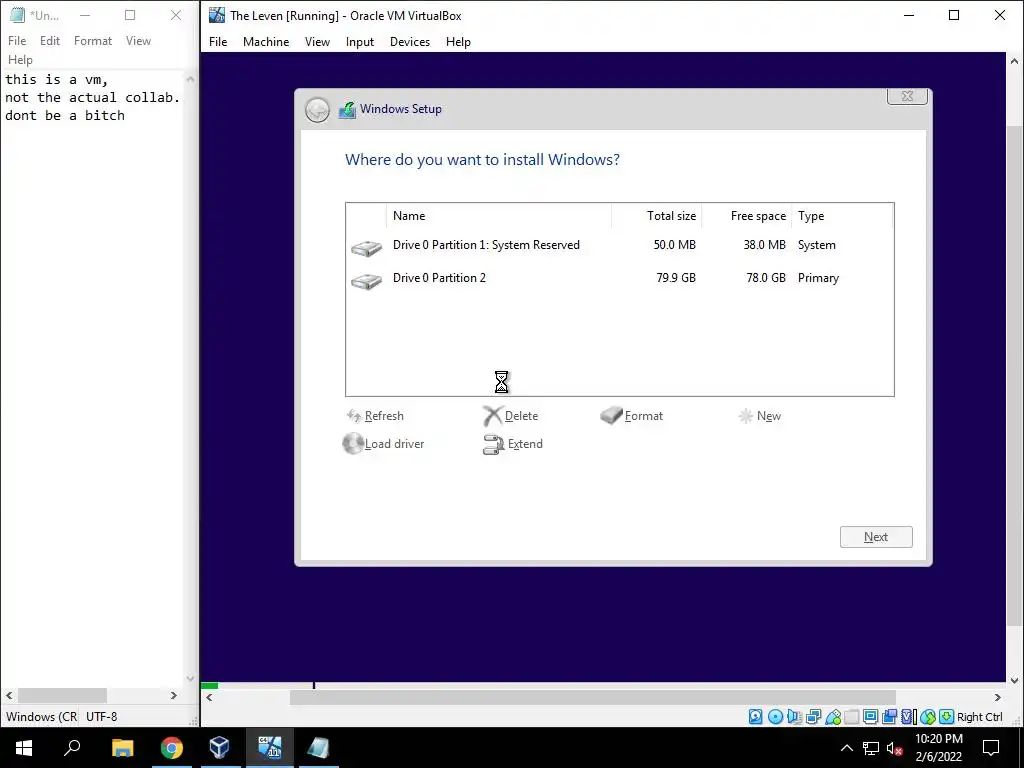1024x768 pixels.
Task: Click the Notepad horizontal scrollbar thumb
Action: point(62,696)
